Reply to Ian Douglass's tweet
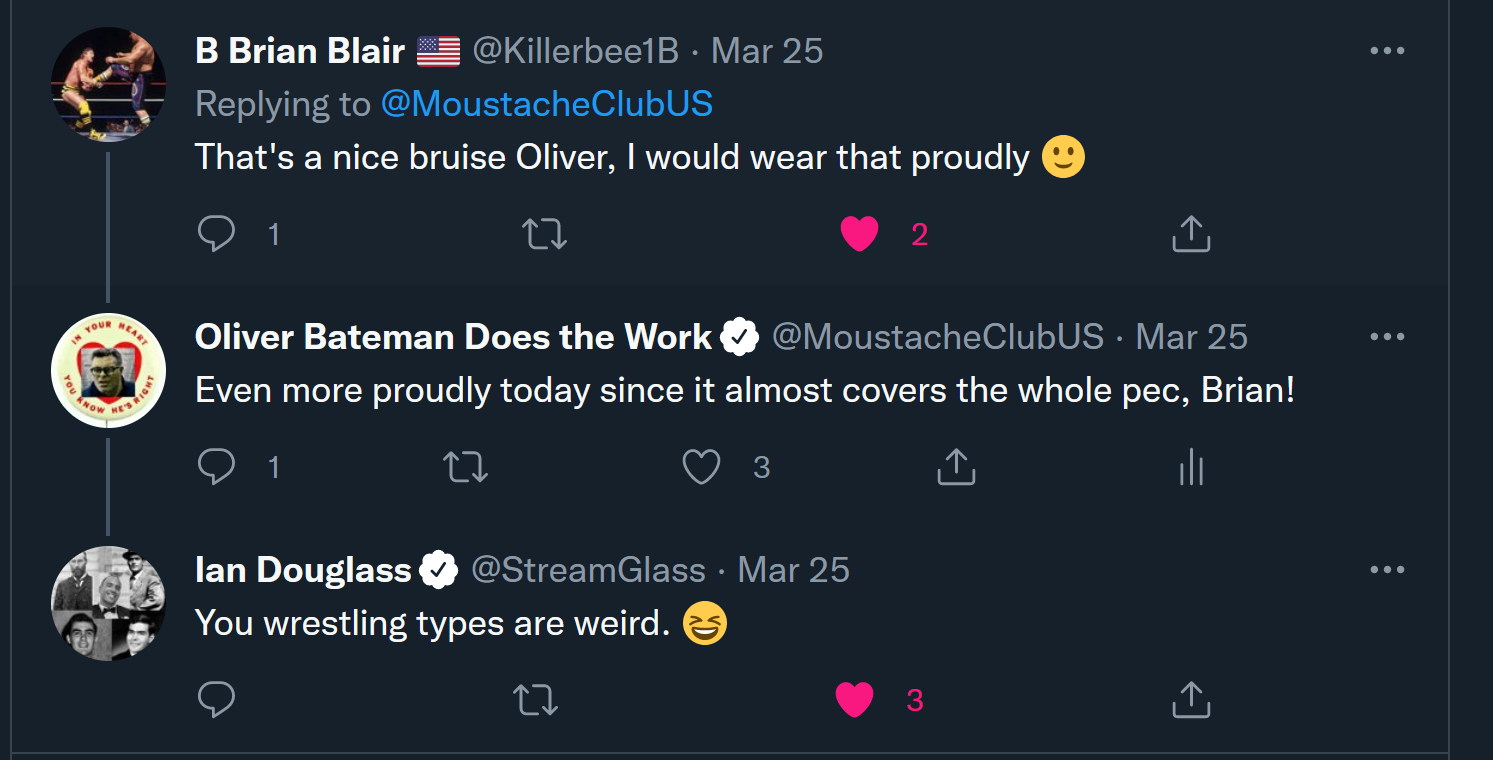The width and height of the screenshot is (1493, 760). [216, 700]
